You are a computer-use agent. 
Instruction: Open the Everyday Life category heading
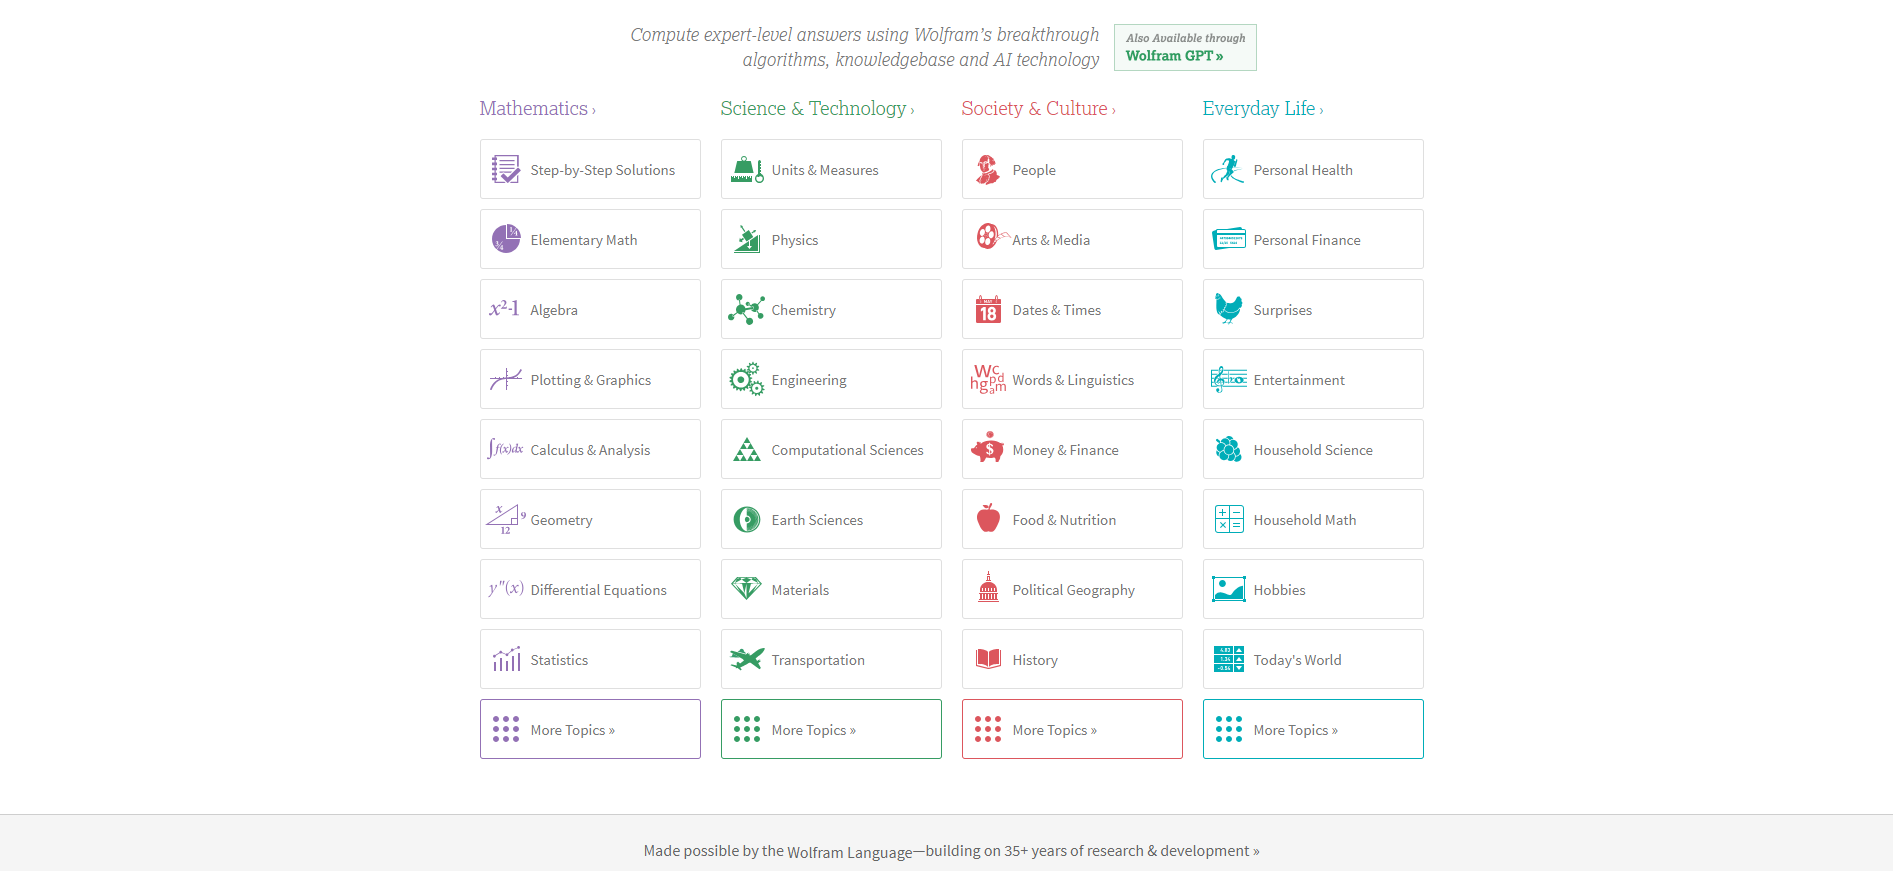point(1261,109)
